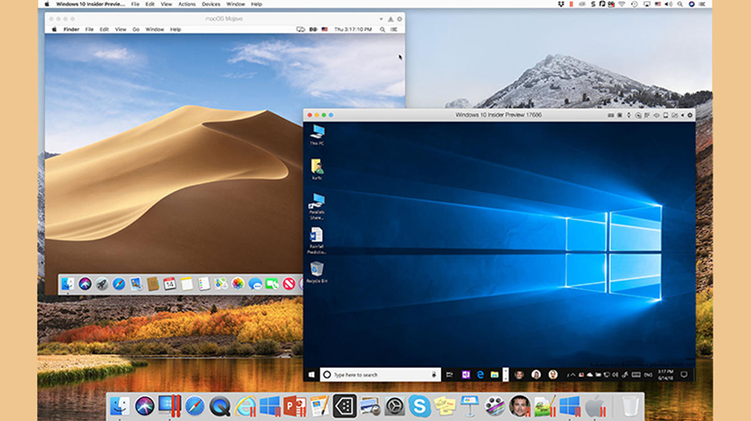Open Calendar in the Mojave window Dock
The image size is (751, 421).
coord(170,284)
